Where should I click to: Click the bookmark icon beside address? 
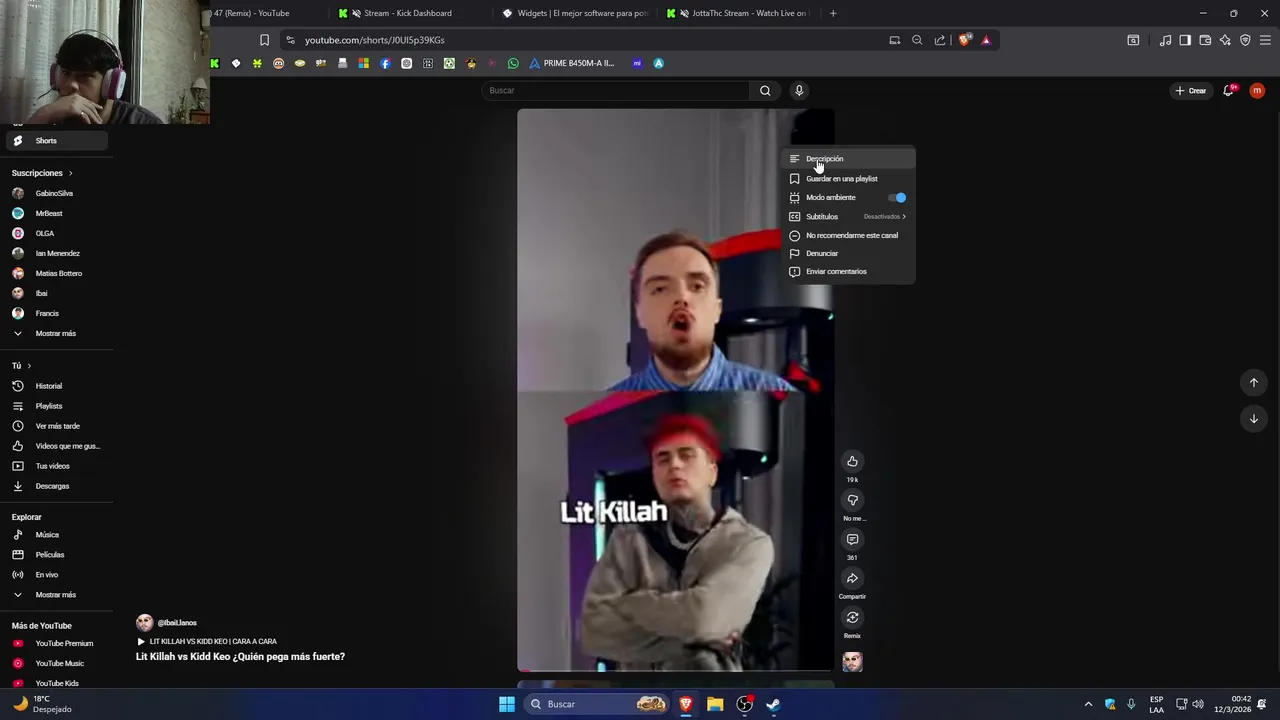(264, 40)
